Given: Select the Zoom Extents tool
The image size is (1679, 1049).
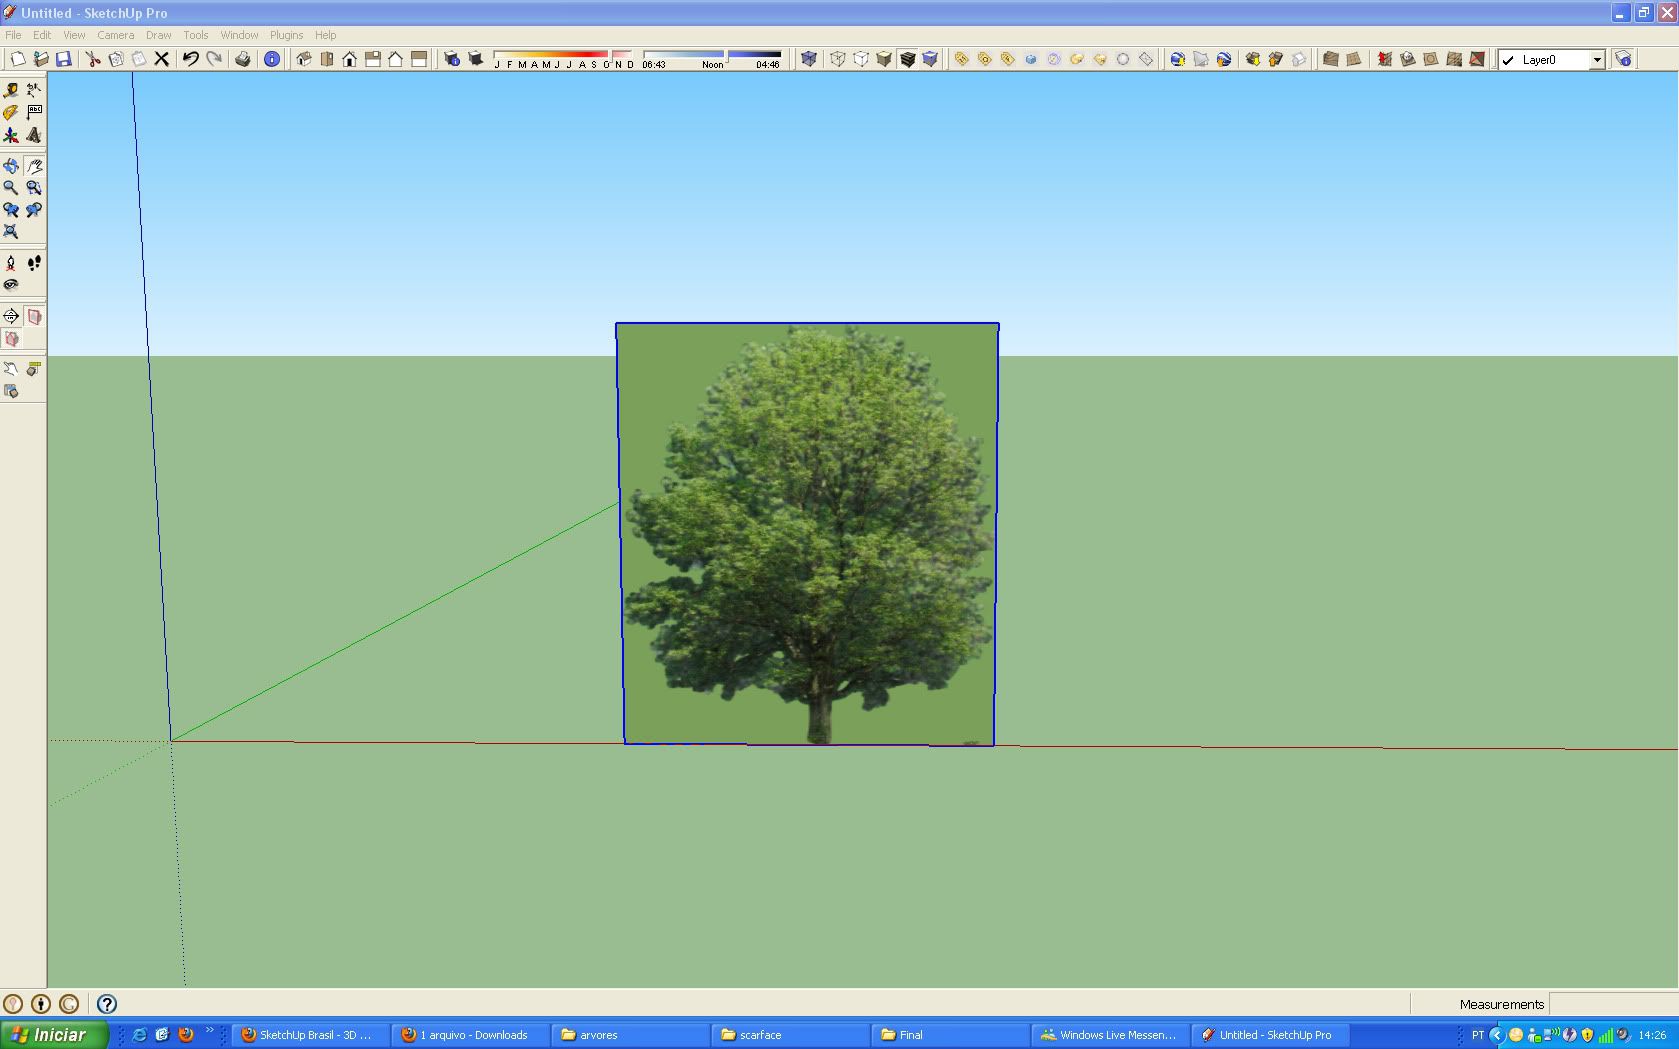Looking at the screenshot, I should (11, 232).
